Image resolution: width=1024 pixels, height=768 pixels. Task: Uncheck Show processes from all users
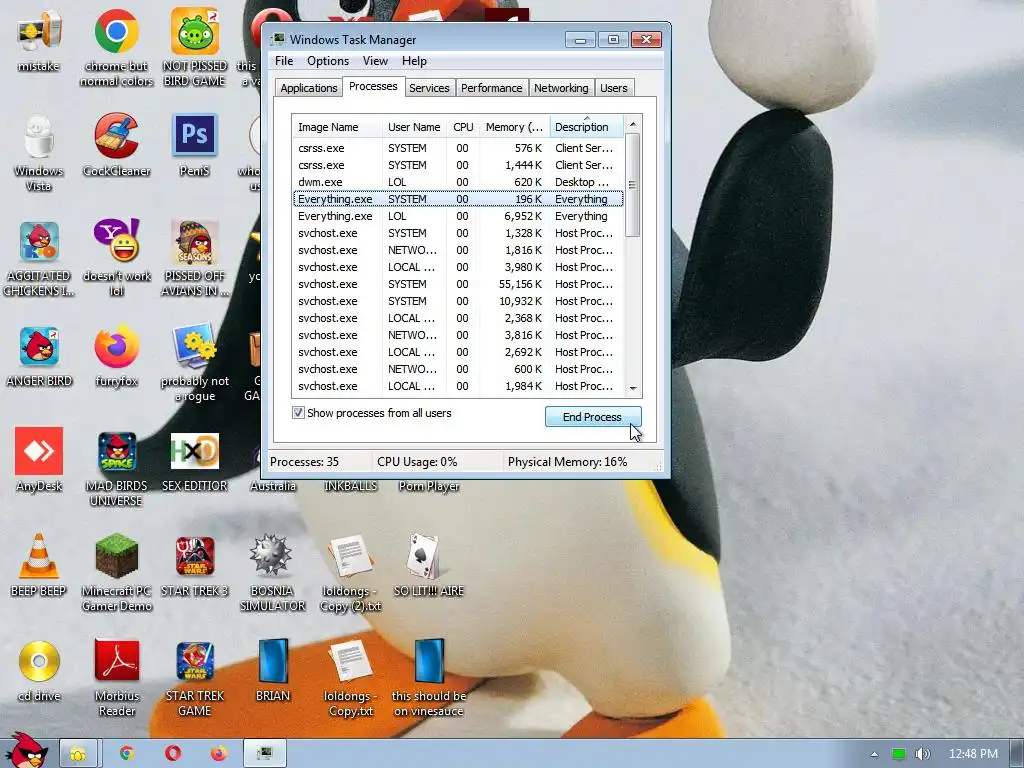[298, 413]
